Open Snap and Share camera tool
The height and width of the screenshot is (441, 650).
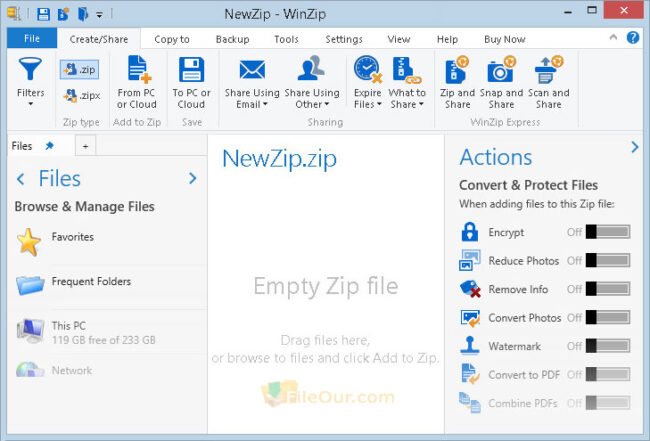pos(501,82)
